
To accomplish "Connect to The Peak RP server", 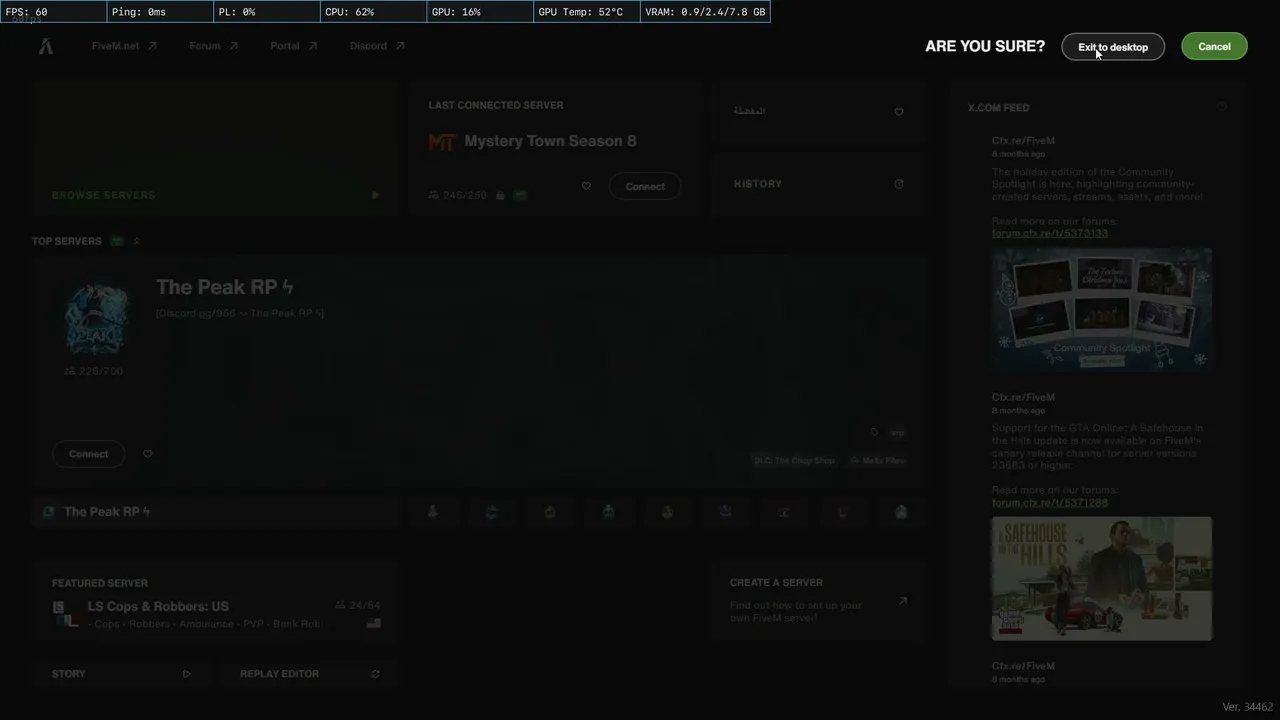I will pyautogui.click(x=89, y=454).
